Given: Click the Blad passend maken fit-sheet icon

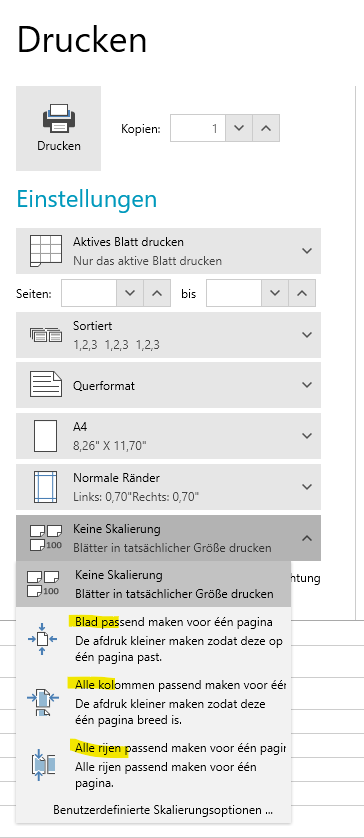Looking at the screenshot, I should tap(43, 638).
